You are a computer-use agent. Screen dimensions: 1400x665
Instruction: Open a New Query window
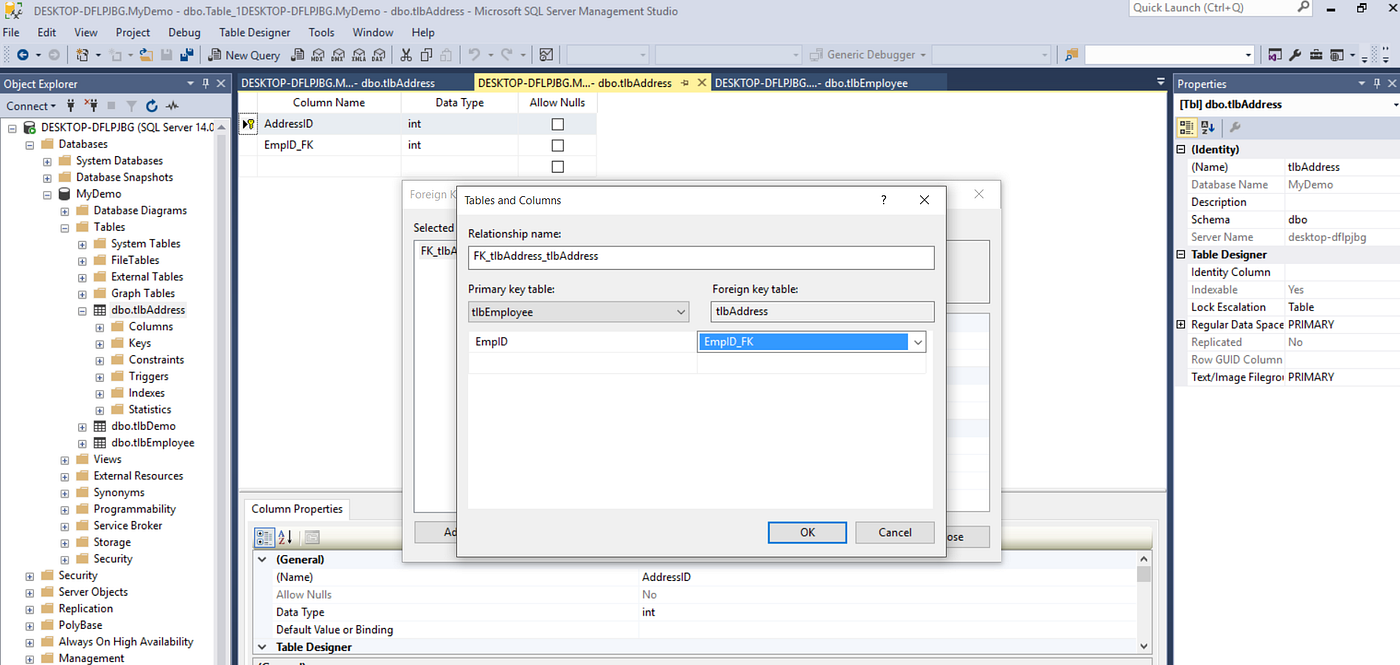[x=244, y=55]
